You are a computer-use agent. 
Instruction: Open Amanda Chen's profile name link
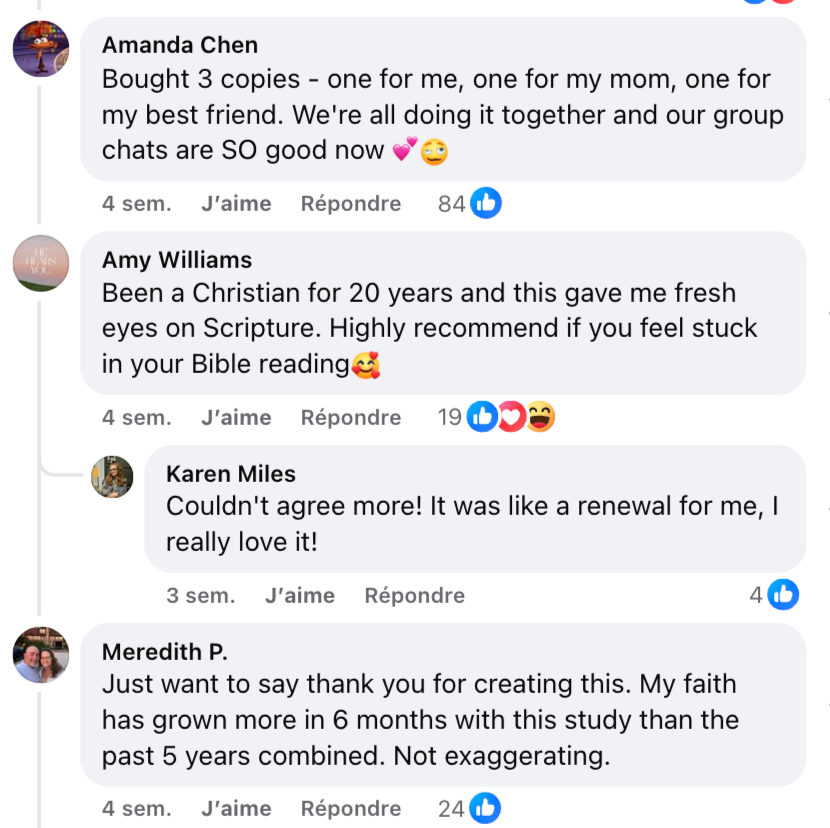pyautogui.click(x=180, y=45)
